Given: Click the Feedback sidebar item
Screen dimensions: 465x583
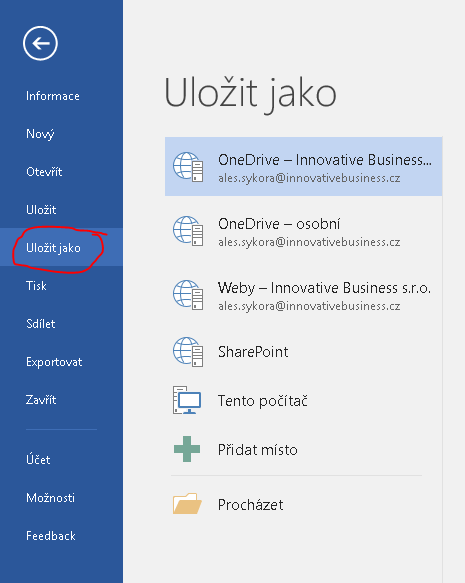Looking at the screenshot, I should pos(51,536).
